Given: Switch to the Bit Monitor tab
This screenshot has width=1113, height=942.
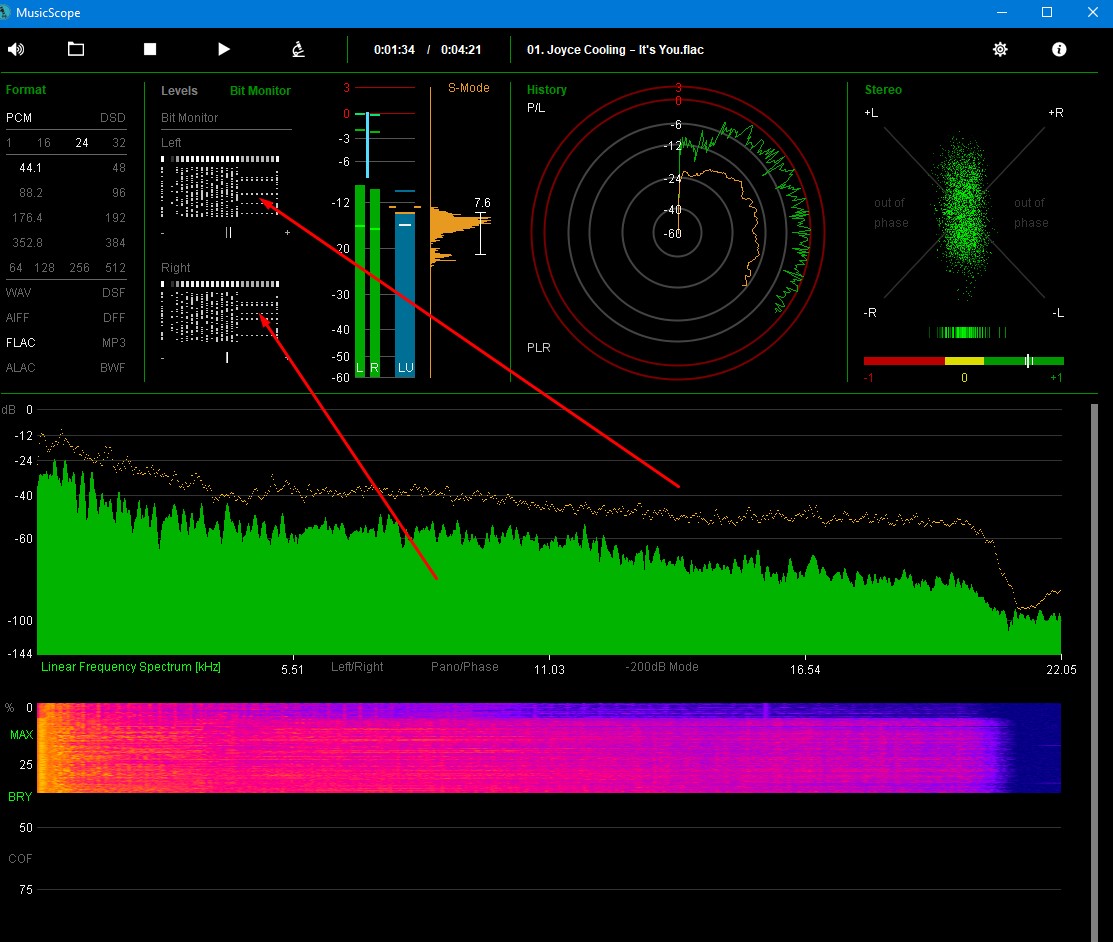Looking at the screenshot, I should click(260, 91).
